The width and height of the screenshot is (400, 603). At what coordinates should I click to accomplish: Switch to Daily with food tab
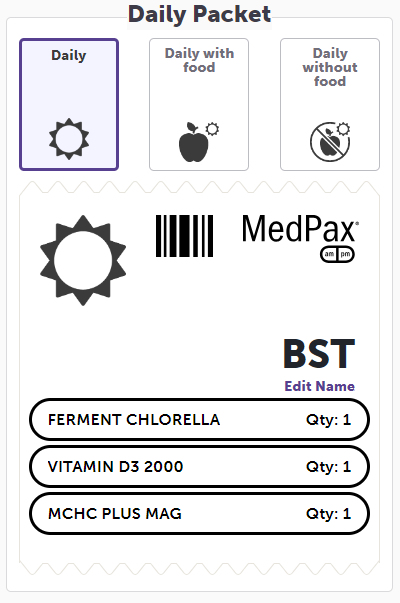pyautogui.click(x=199, y=104)
